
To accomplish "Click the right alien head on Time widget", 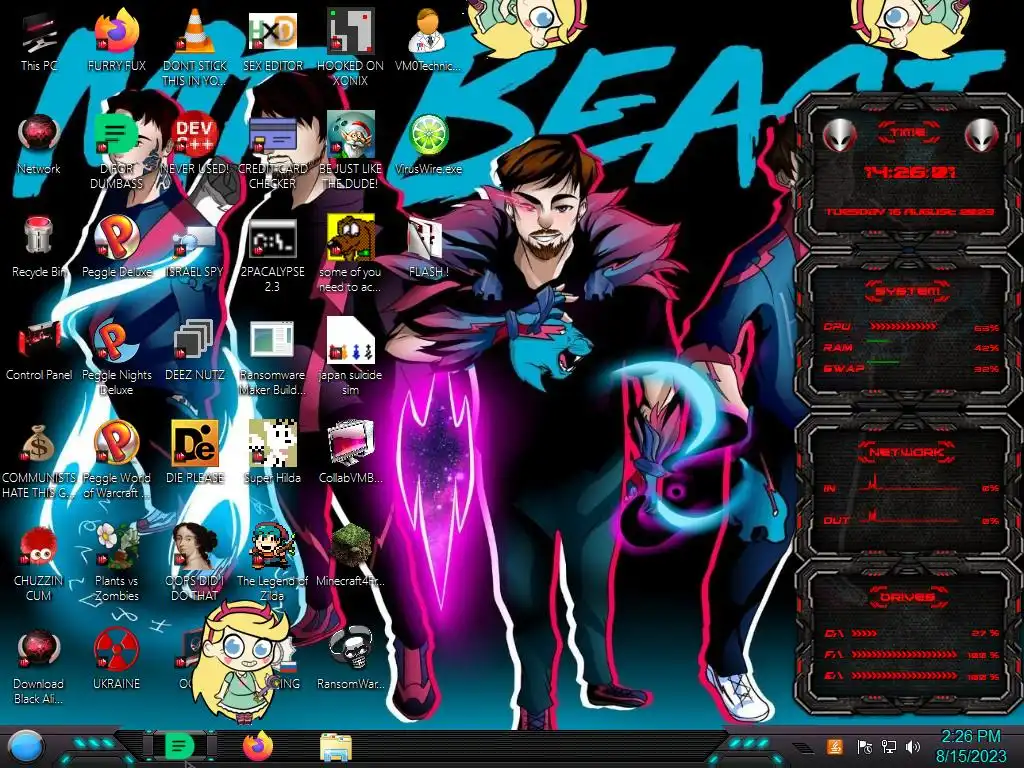I will (x=982, y=136).
